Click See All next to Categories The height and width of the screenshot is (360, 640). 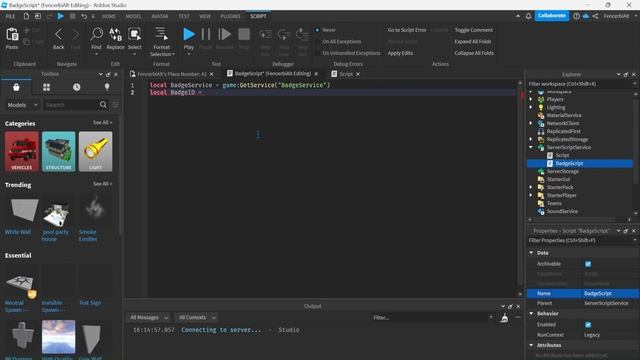pos(102,122)
